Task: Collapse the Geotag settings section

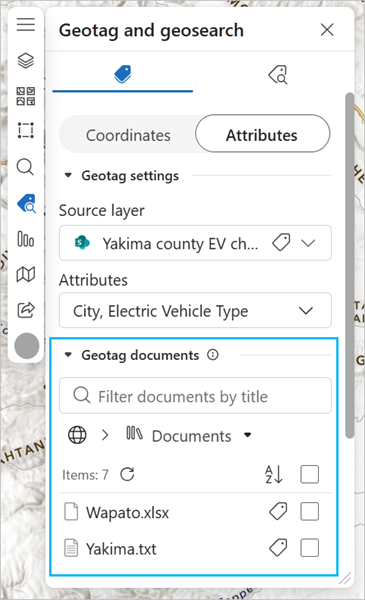Action: (68, 176)
